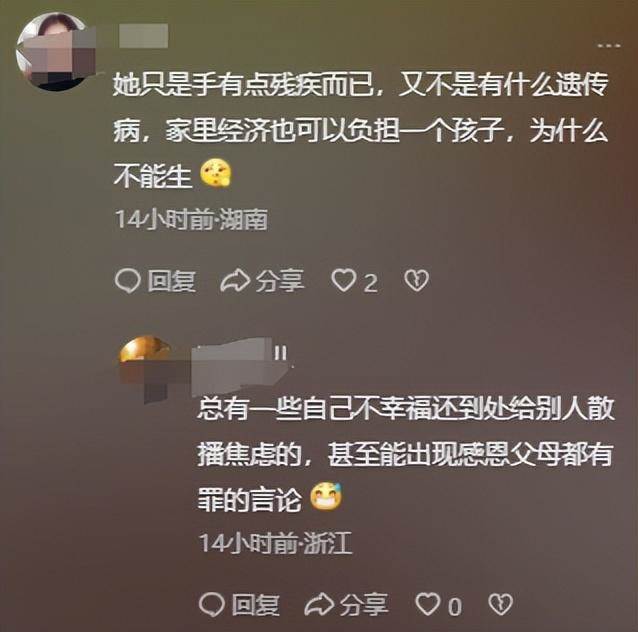Click the thinking emoji after 不能生
The height and width of the screenshot is (632, 638).
tap(215, 173)
